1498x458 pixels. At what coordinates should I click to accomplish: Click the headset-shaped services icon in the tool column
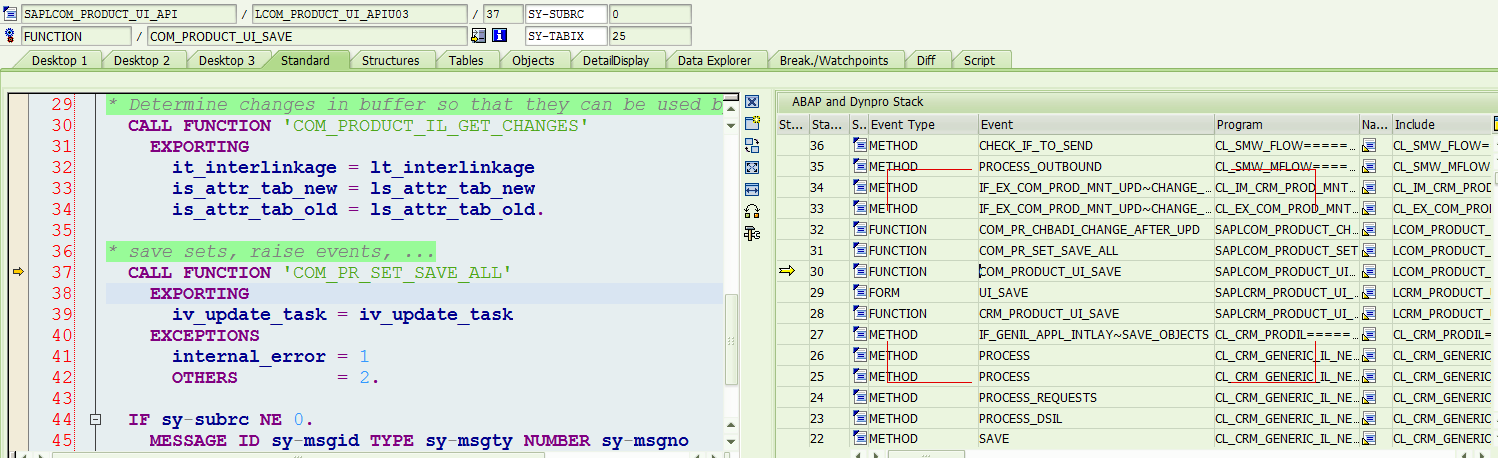tap(752, 211)
